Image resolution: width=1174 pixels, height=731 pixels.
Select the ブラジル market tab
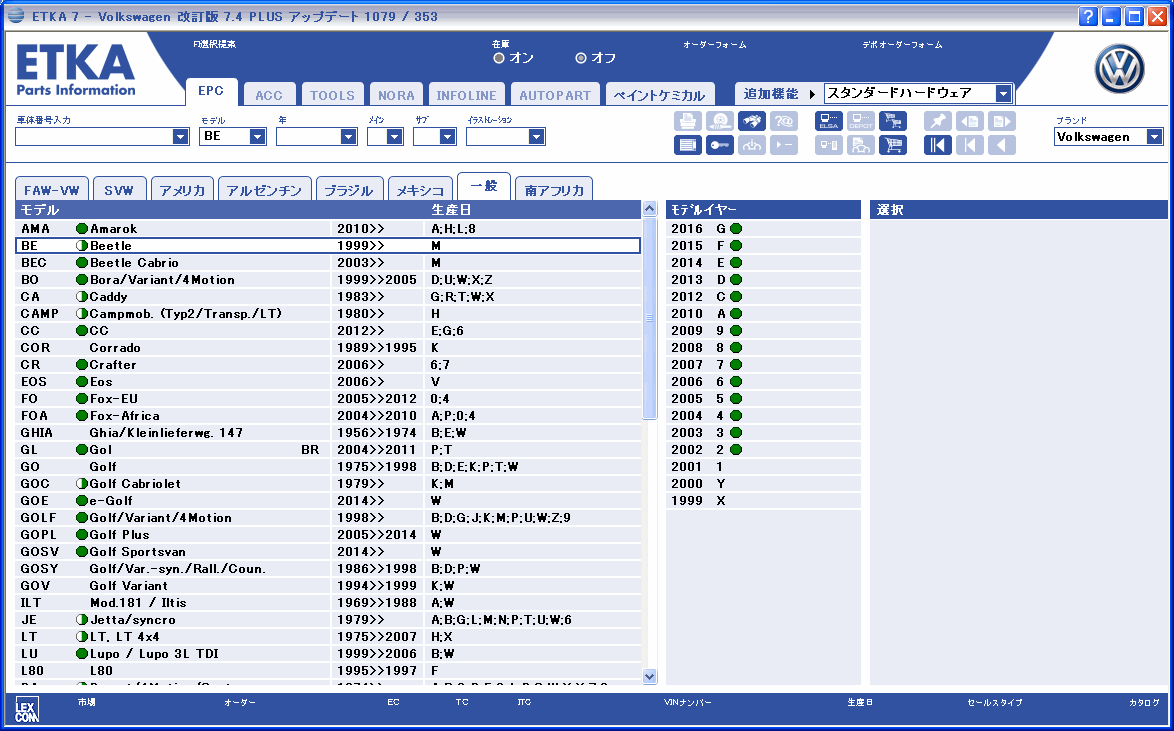pos(349,190)
